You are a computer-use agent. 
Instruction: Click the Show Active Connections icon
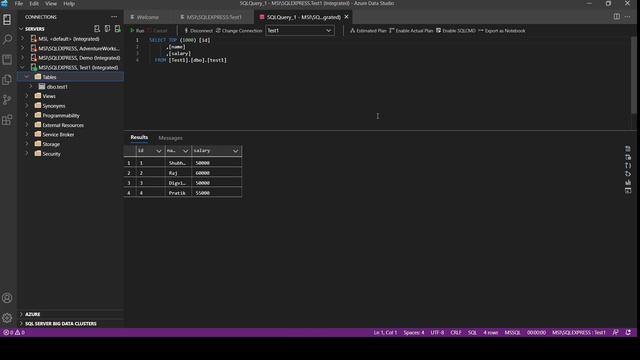pyautogui.click(x=118, y=29)
